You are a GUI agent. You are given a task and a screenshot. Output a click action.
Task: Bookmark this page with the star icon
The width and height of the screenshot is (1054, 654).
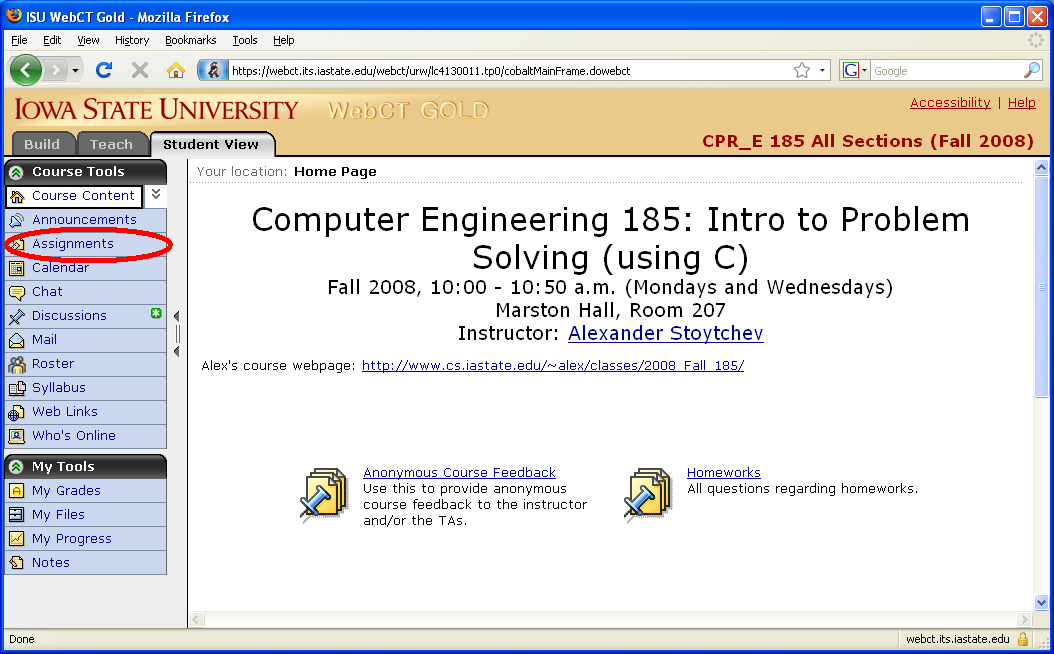(801, 70)
